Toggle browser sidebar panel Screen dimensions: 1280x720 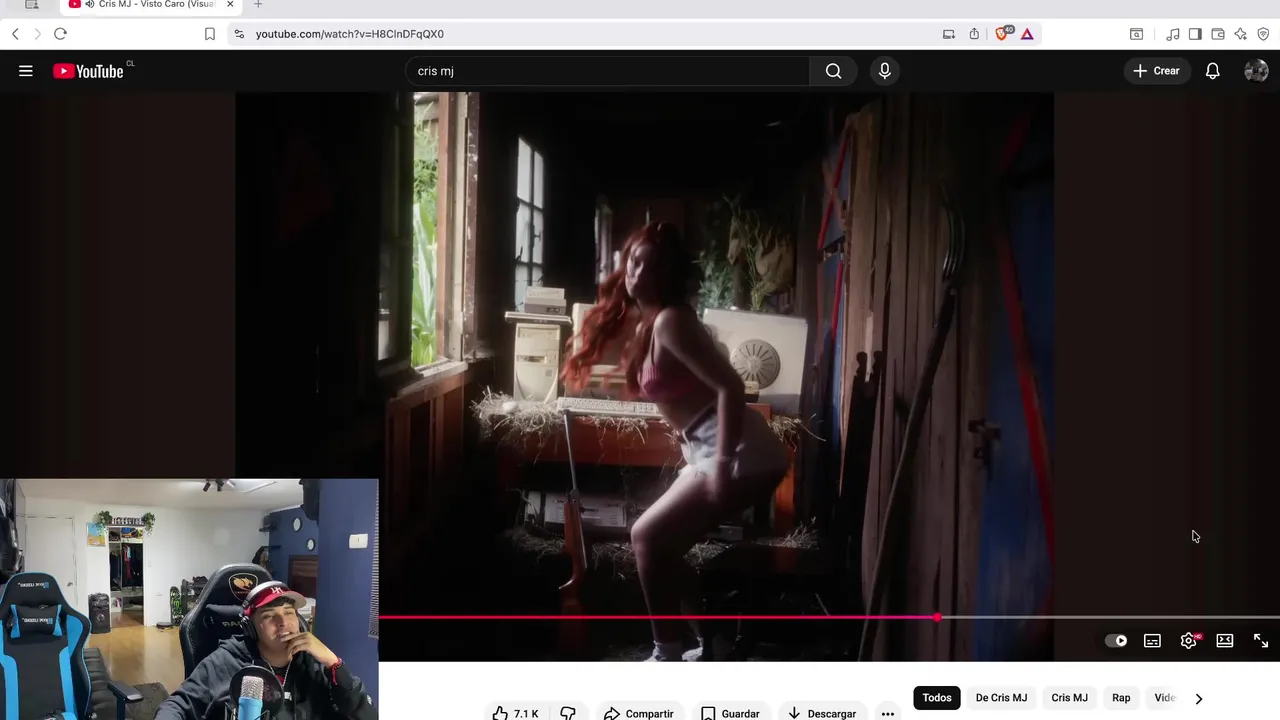[1195, 34]
